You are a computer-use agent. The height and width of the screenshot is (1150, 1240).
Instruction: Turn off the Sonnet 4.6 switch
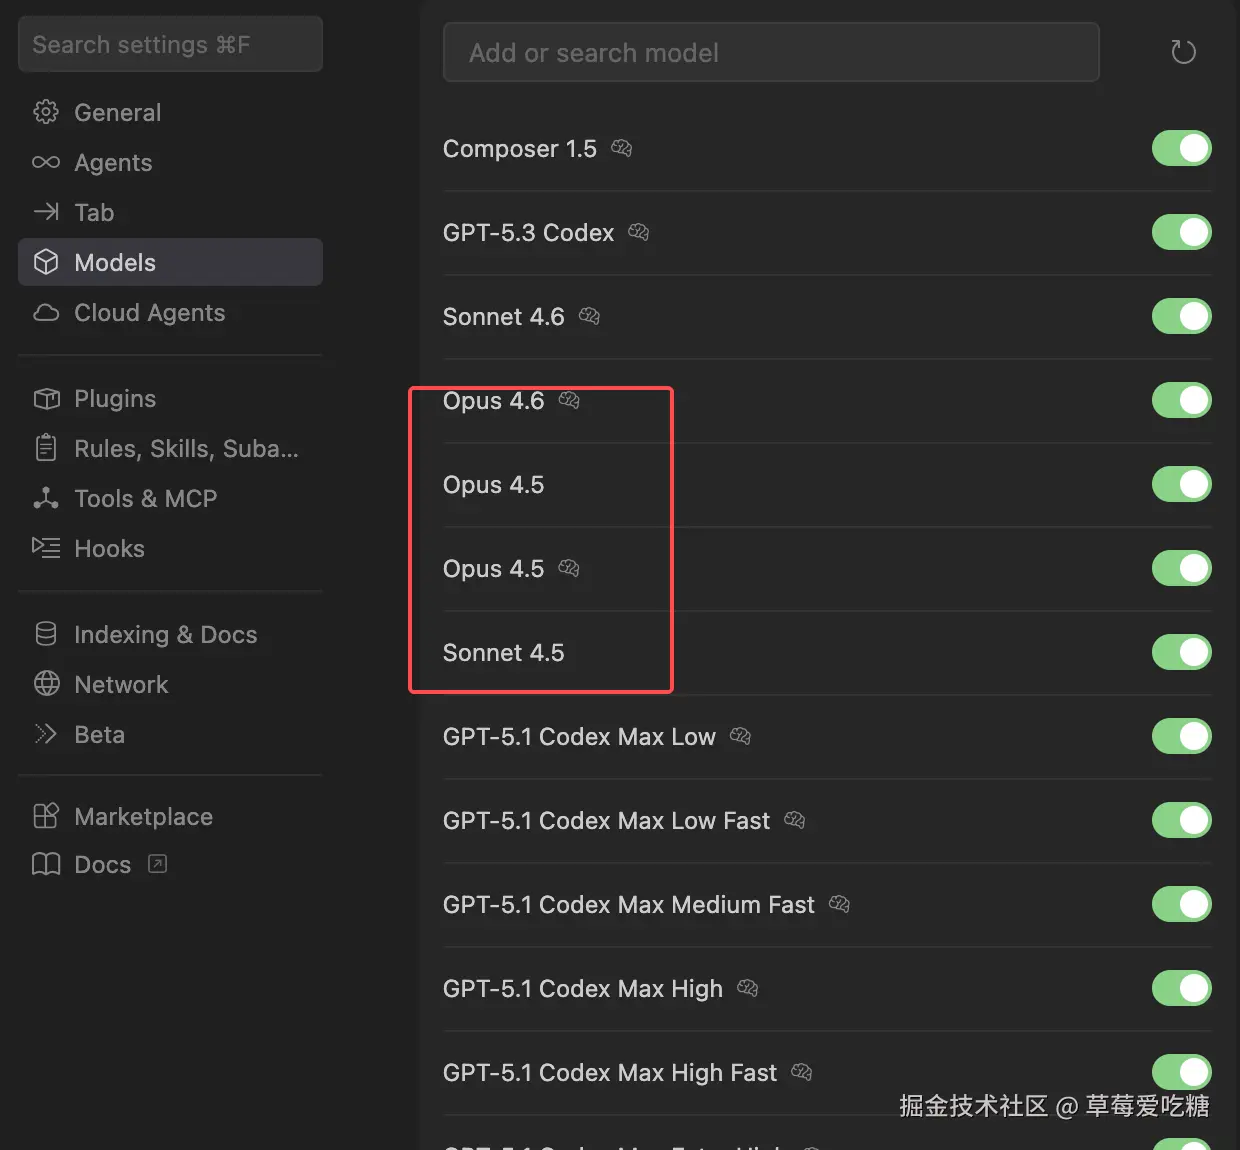tap(1182, 316)
